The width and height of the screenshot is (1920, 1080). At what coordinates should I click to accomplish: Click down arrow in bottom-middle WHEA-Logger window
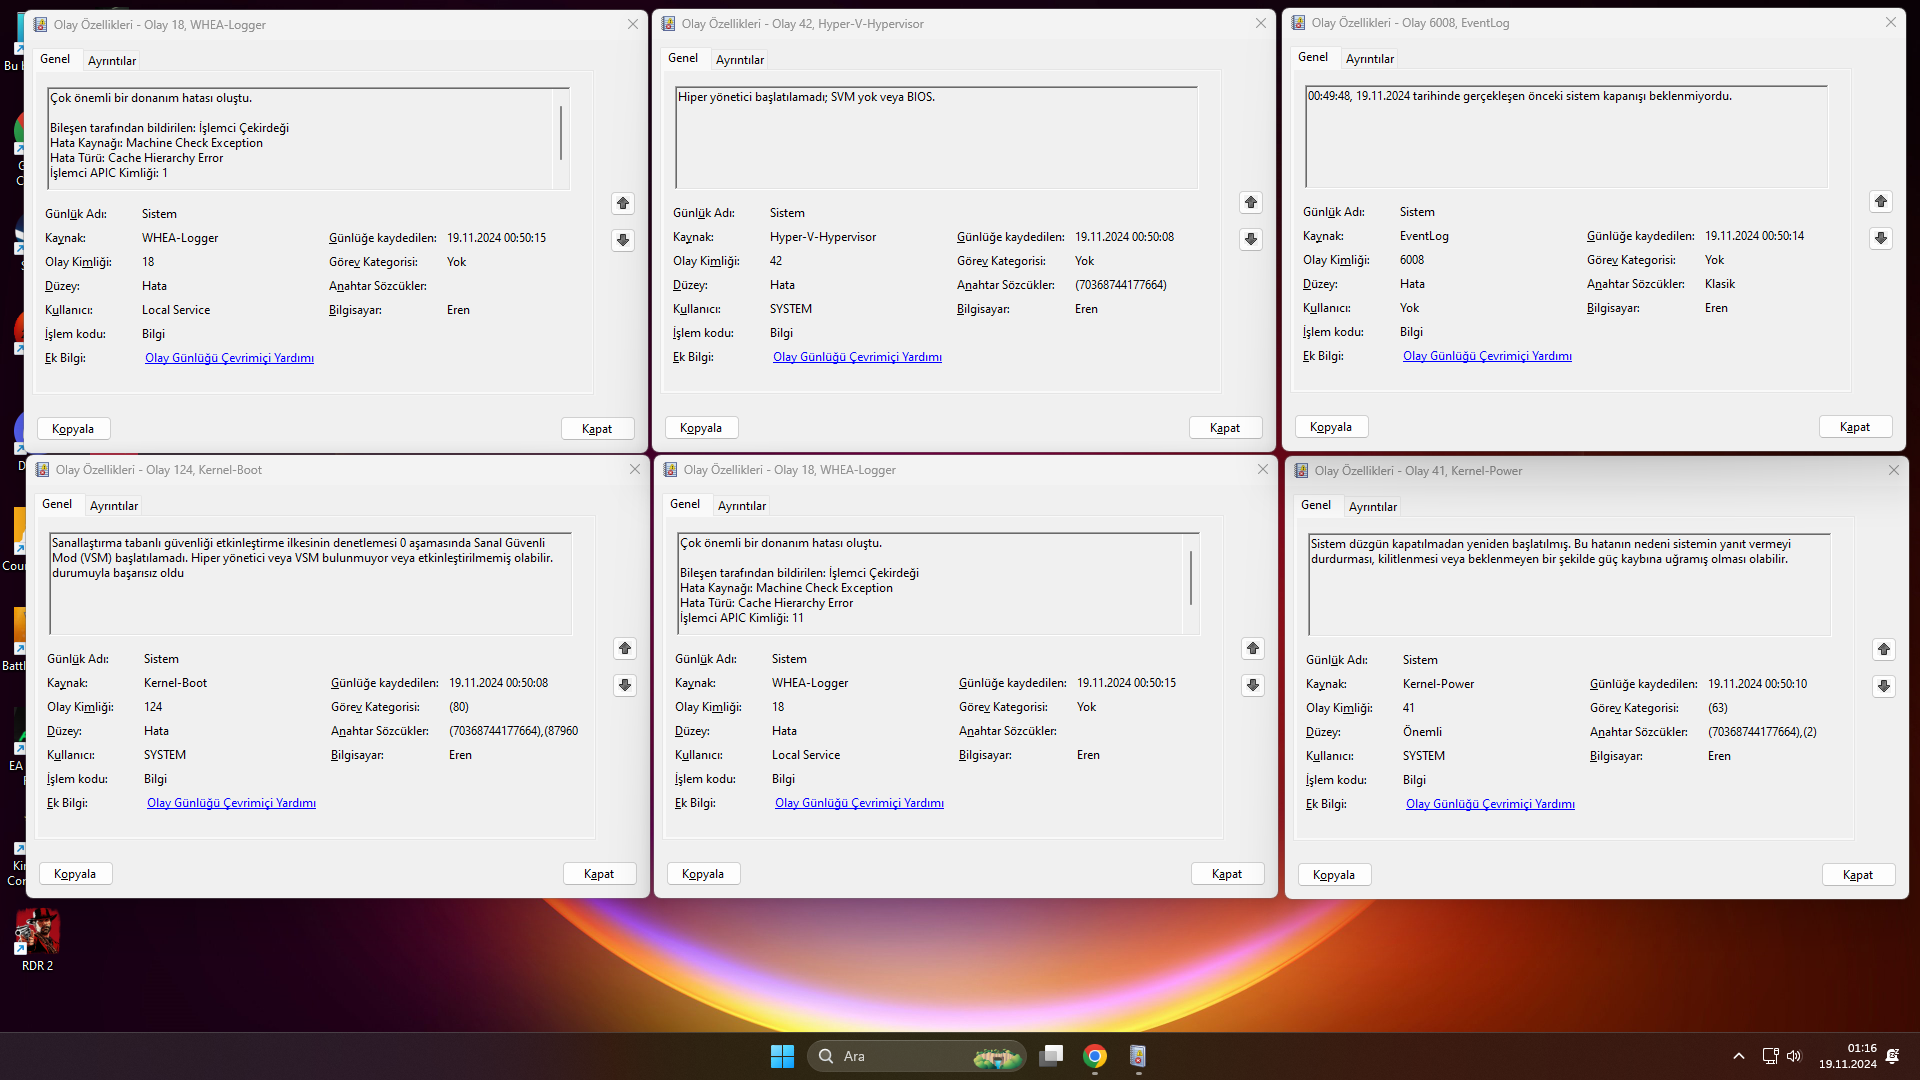1253,685
